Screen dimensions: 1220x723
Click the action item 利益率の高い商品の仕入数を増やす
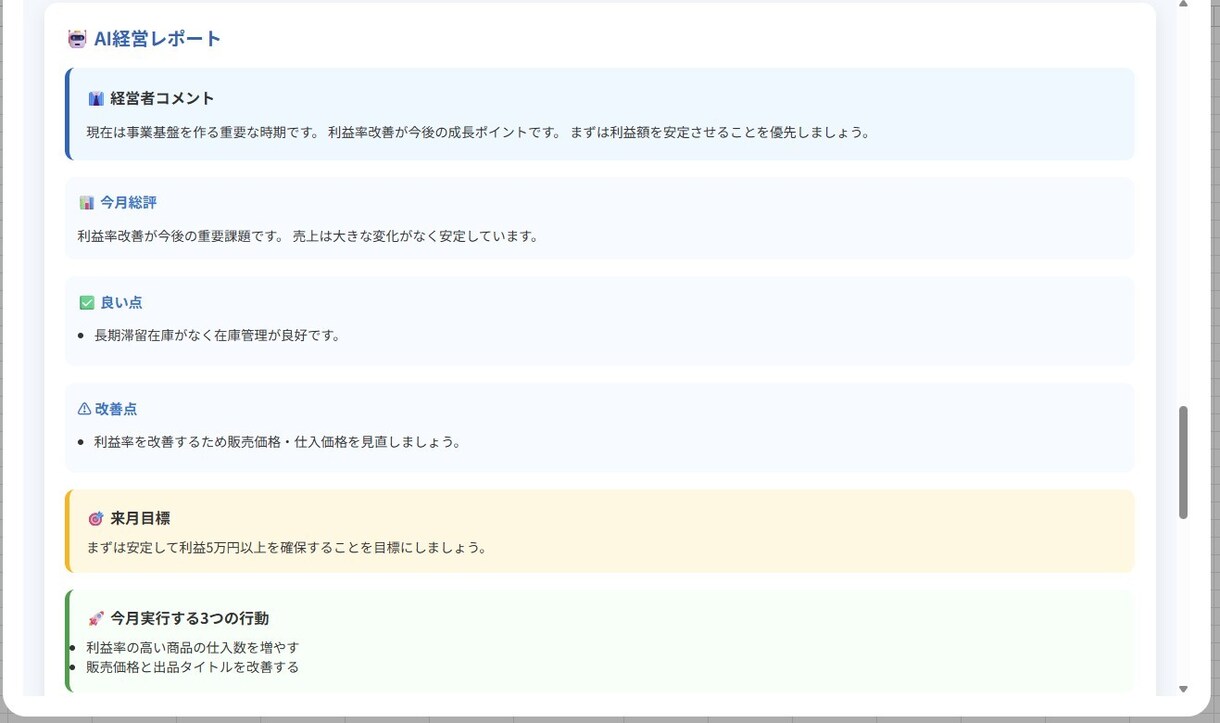(x=192, y=648)
